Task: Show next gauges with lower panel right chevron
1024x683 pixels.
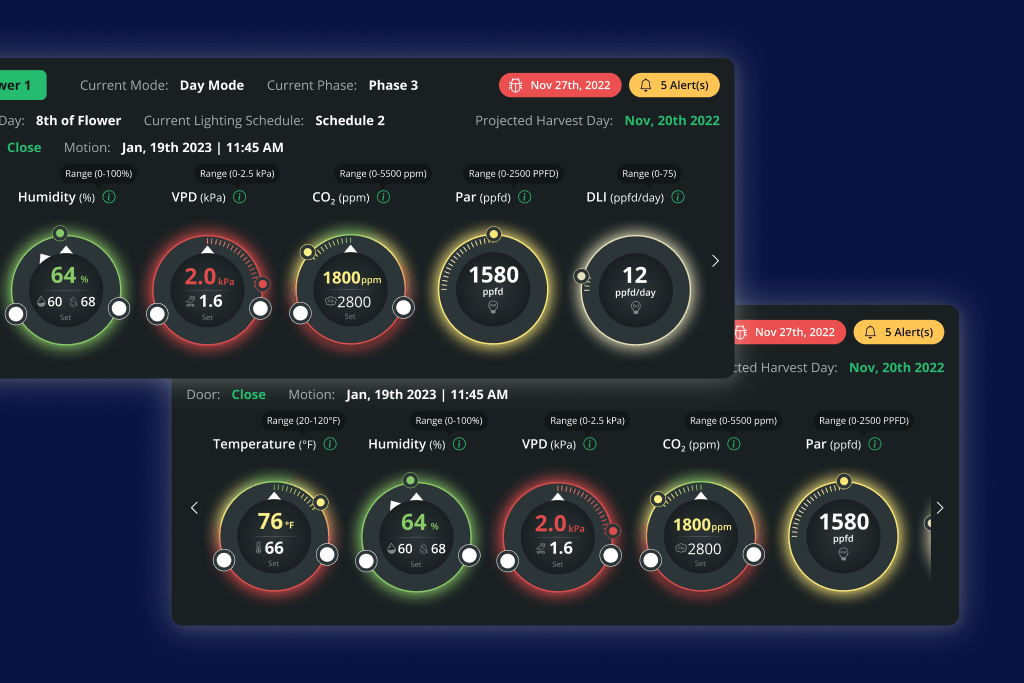Action: coord(940,508)
